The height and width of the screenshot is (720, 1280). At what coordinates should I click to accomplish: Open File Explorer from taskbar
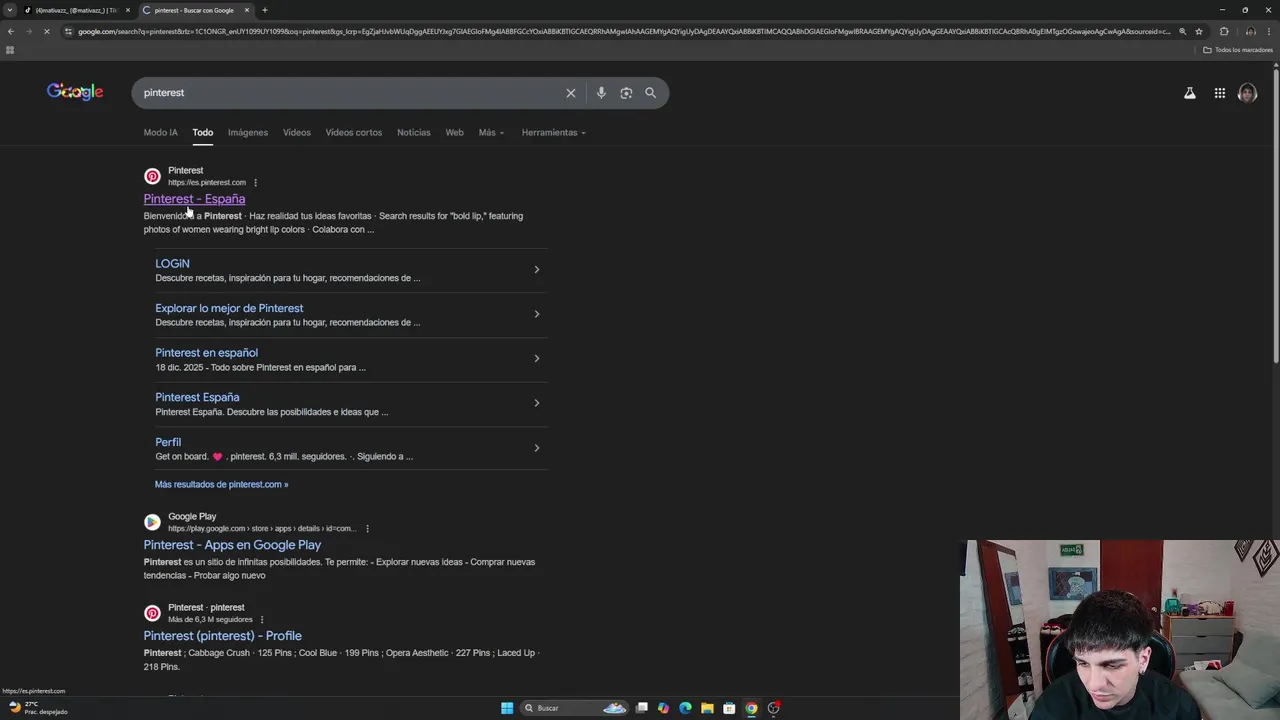pyautogui.click(x=707, y=708)
